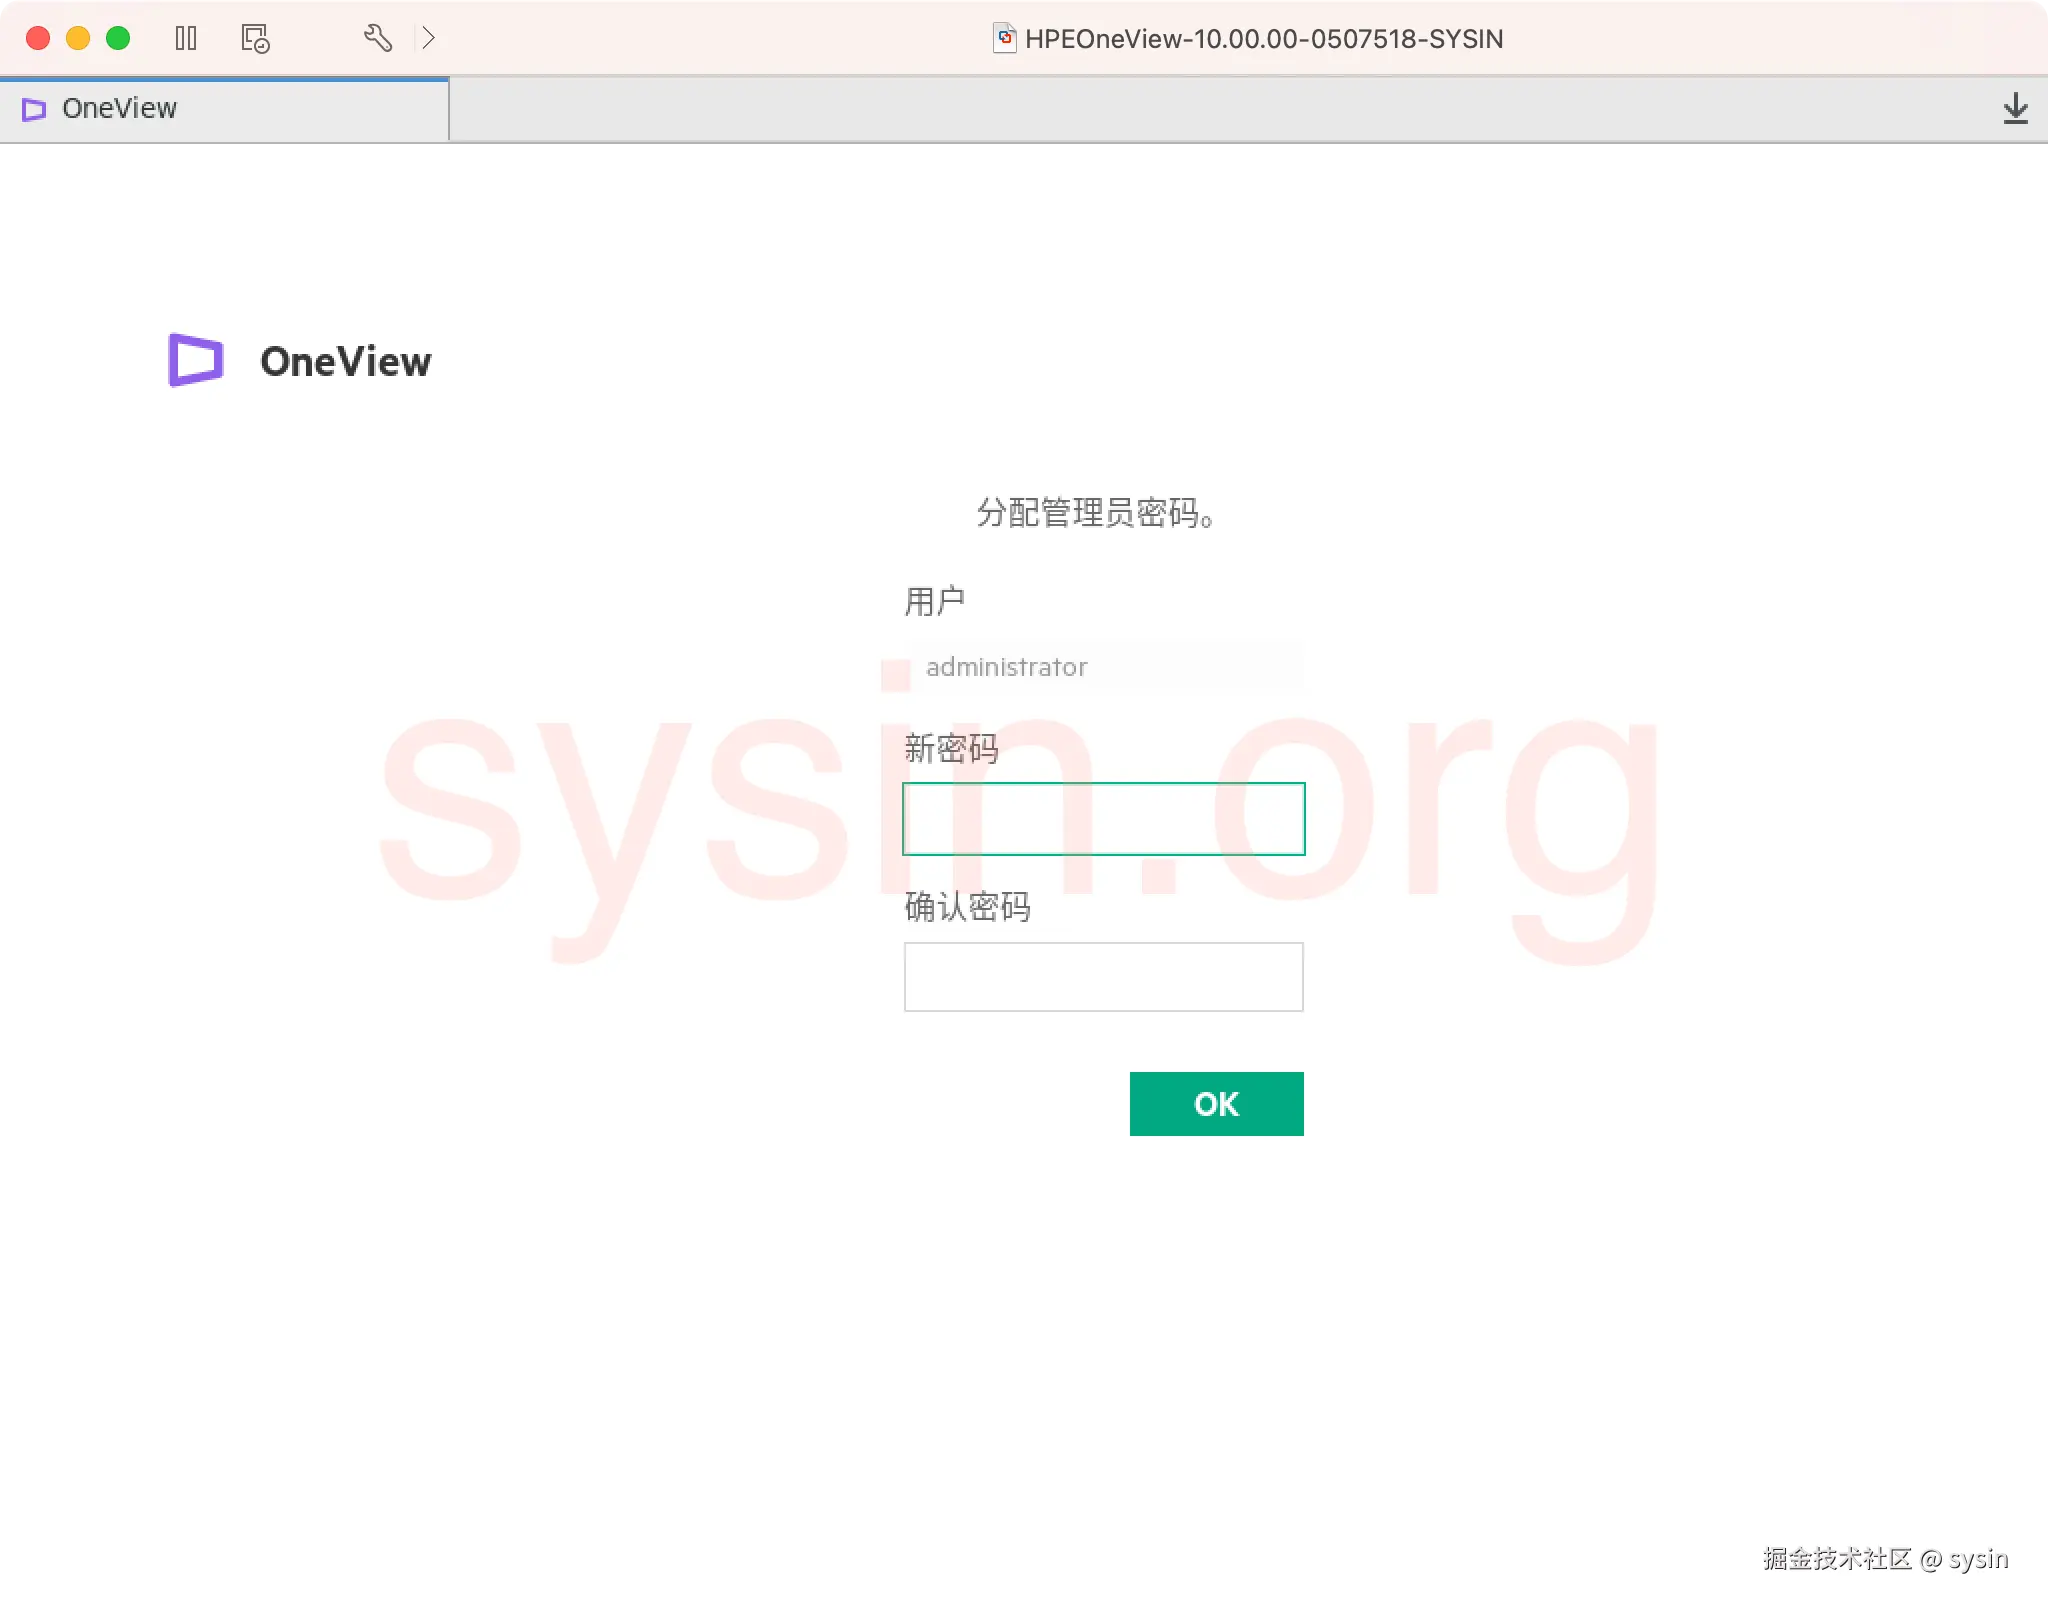2048x1612 pixels.
Task: Click the purple OneView favicon on the tab
Action: click(33, 110)
